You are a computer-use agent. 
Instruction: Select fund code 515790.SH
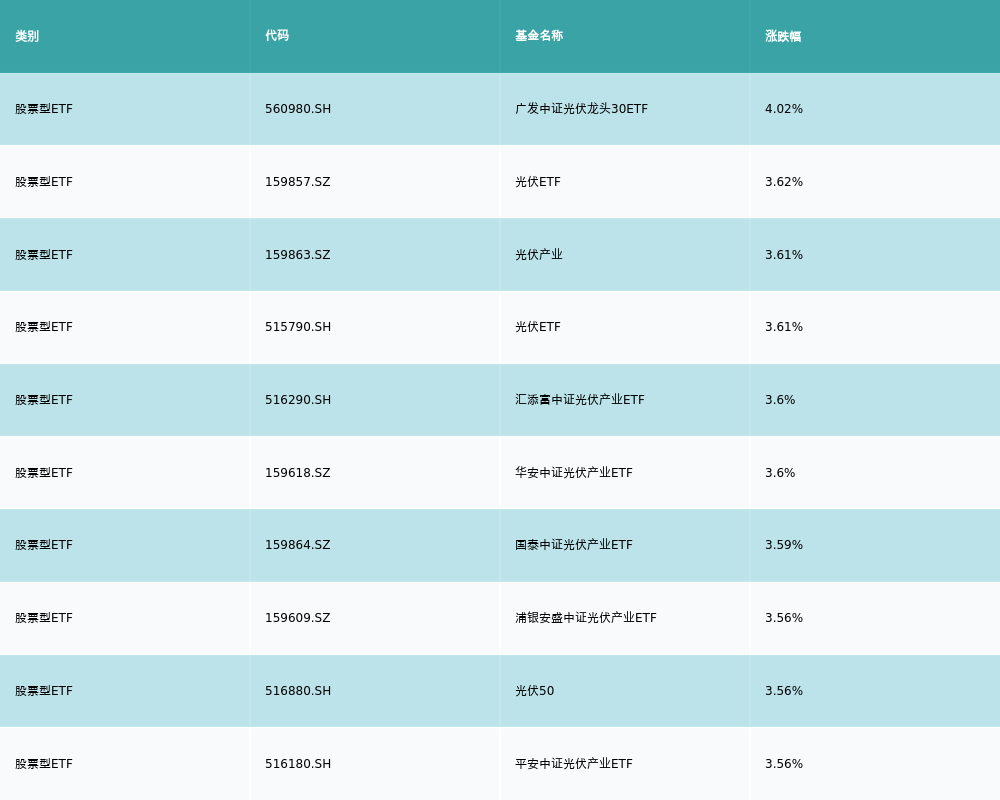coord(298,327)
